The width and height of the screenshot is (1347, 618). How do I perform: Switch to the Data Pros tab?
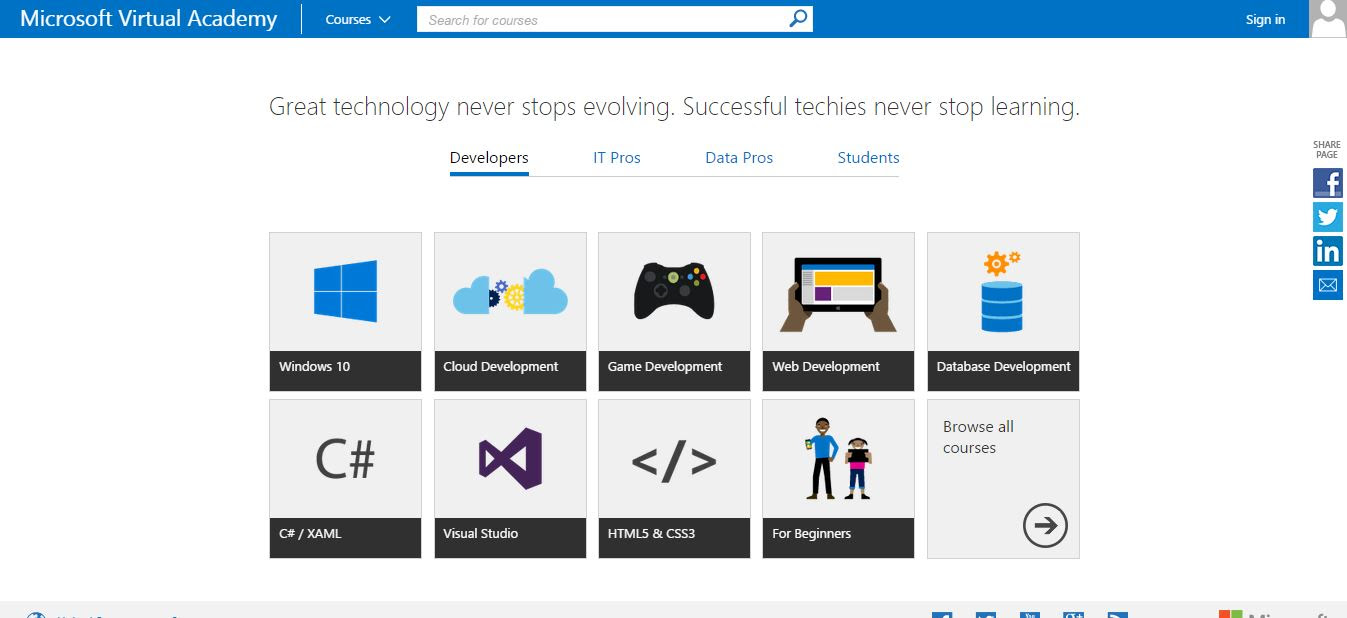point(739,157)
